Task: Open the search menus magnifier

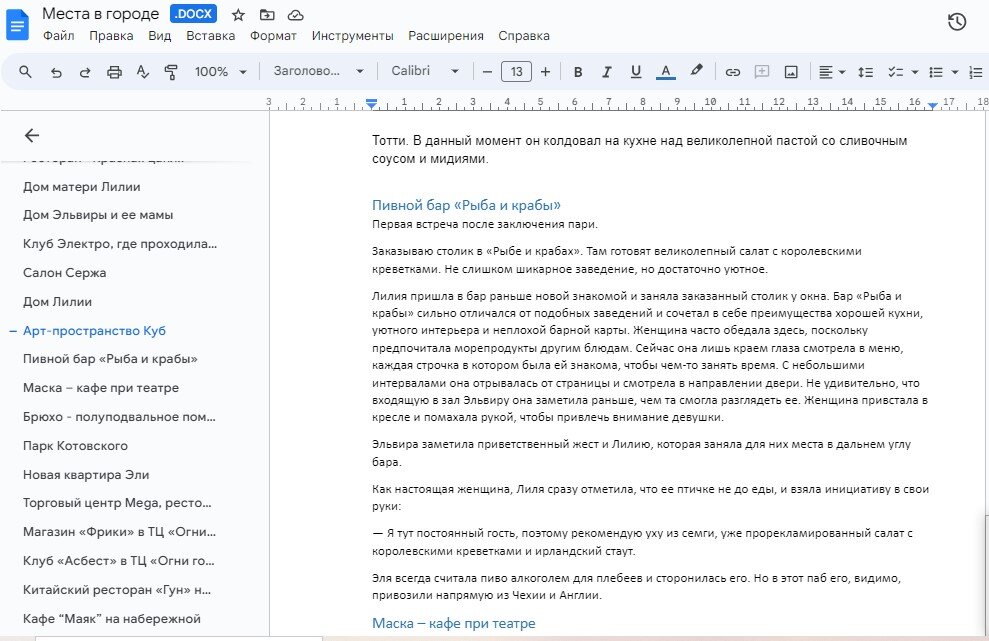Action: pyautogui.click(x=25, y=72)
